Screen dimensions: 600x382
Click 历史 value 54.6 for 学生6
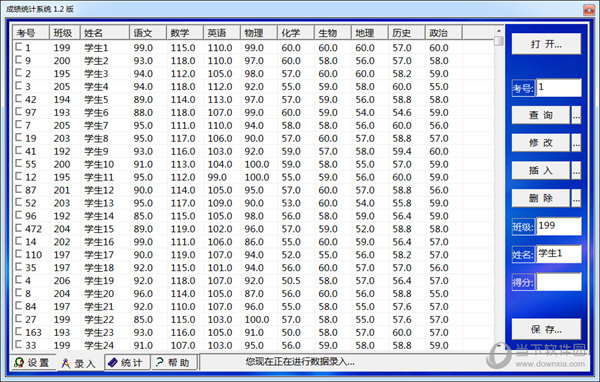click(x=402, y=113)
